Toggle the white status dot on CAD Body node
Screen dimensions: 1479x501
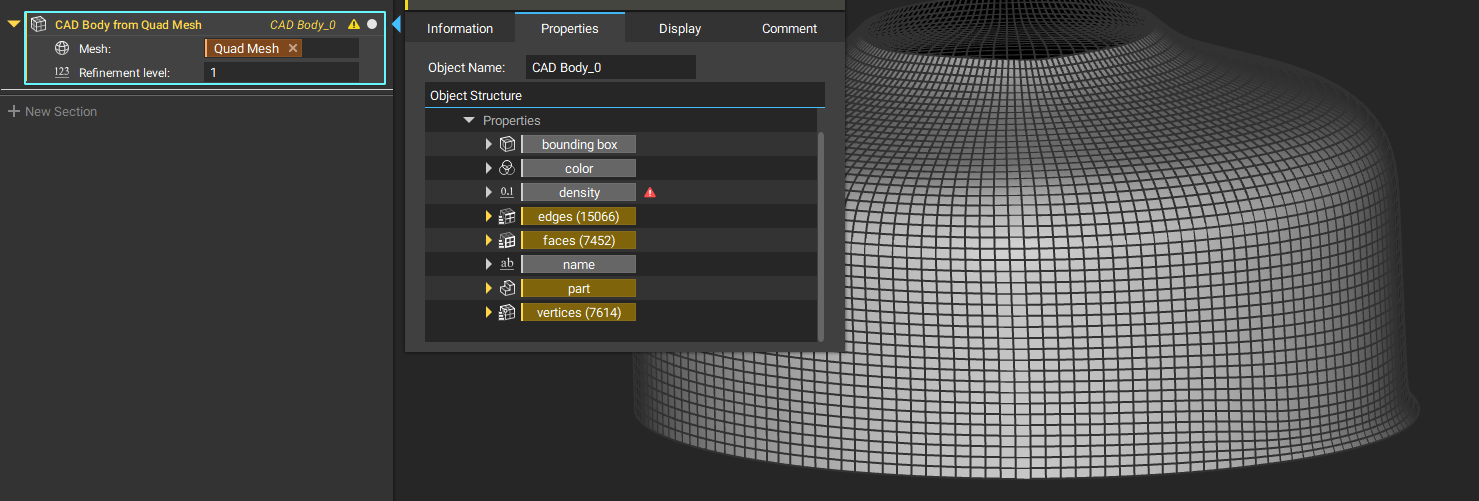click(372, 24)
